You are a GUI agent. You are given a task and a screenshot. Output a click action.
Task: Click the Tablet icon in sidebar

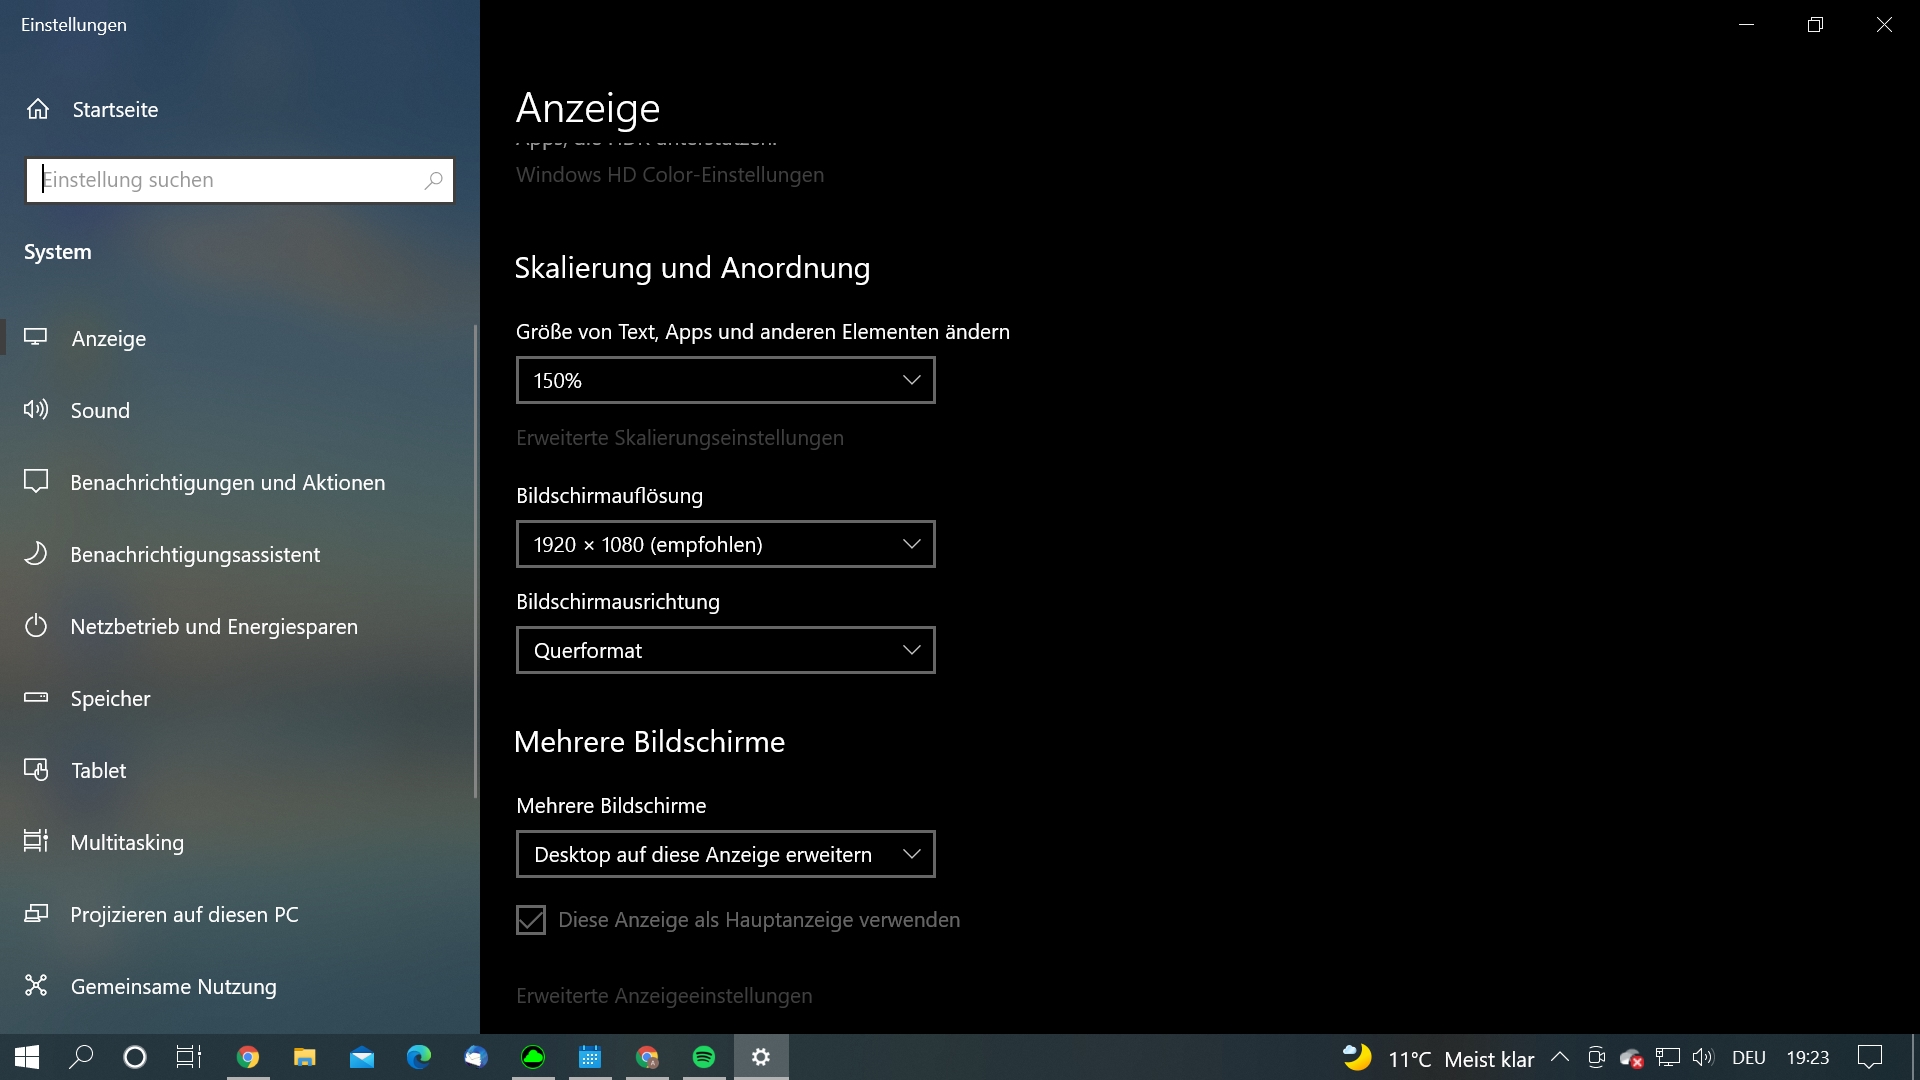click(x=36, y=770)
